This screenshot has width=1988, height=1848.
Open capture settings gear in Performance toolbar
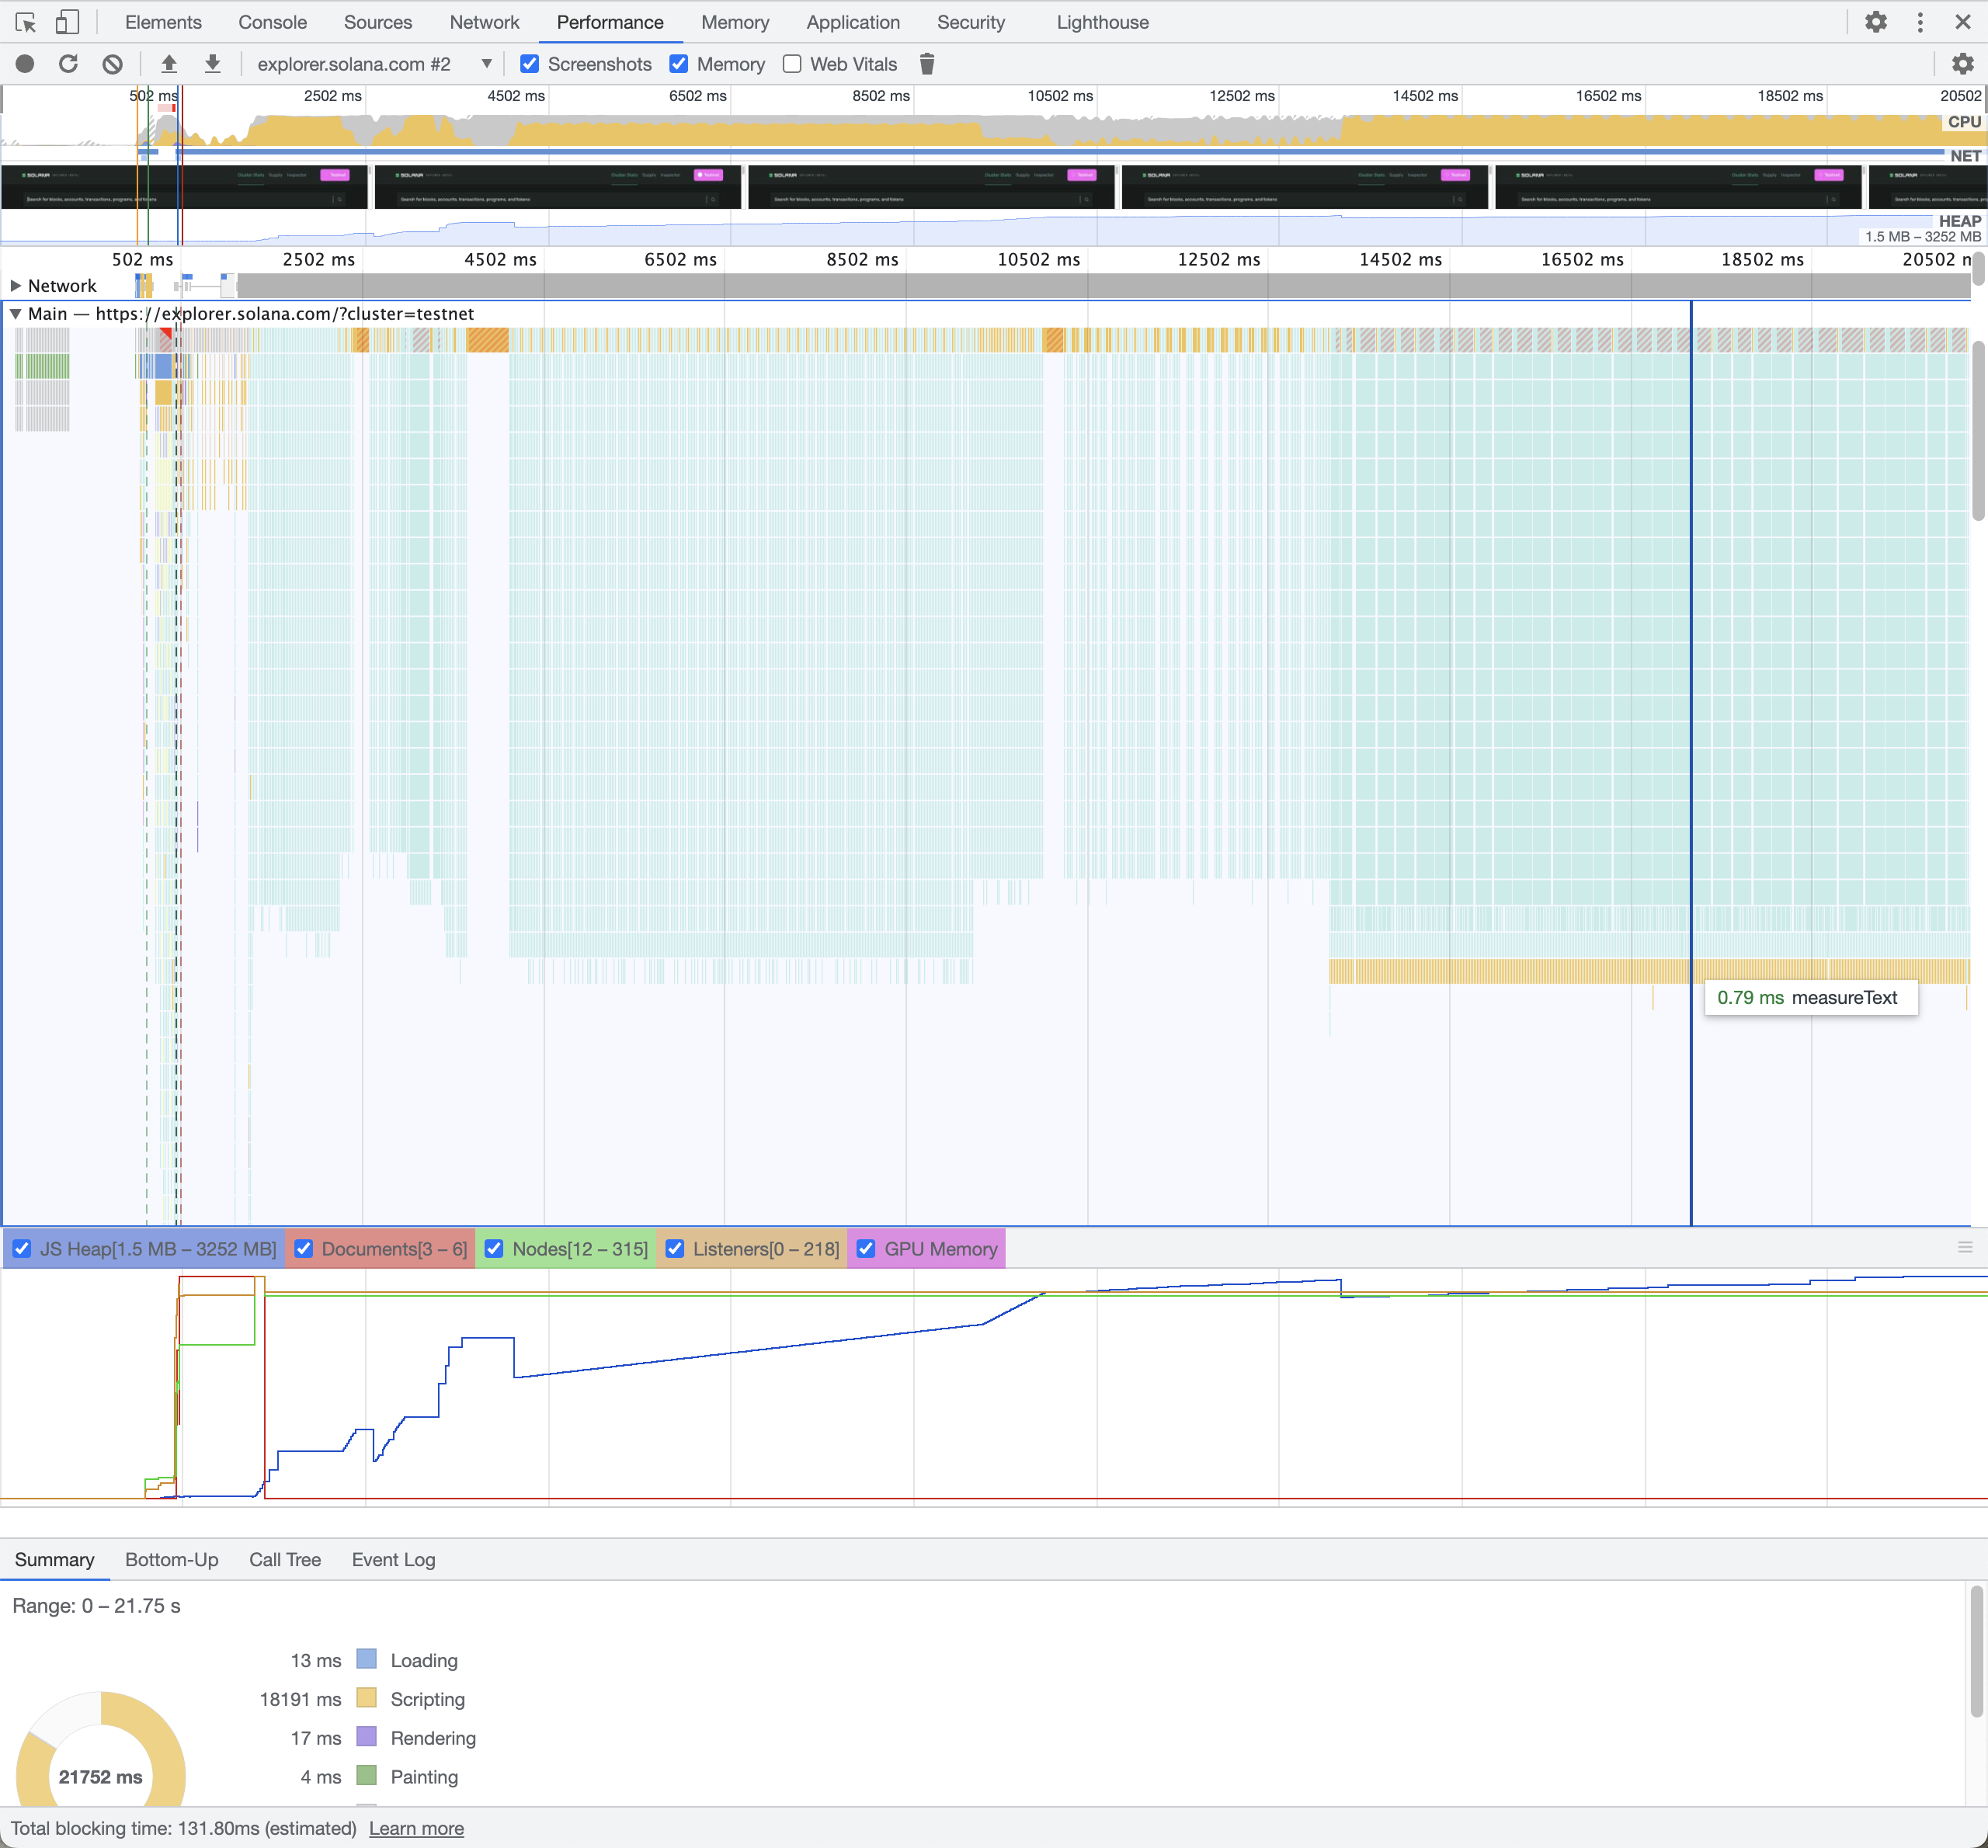click(x=1962, y=64)
